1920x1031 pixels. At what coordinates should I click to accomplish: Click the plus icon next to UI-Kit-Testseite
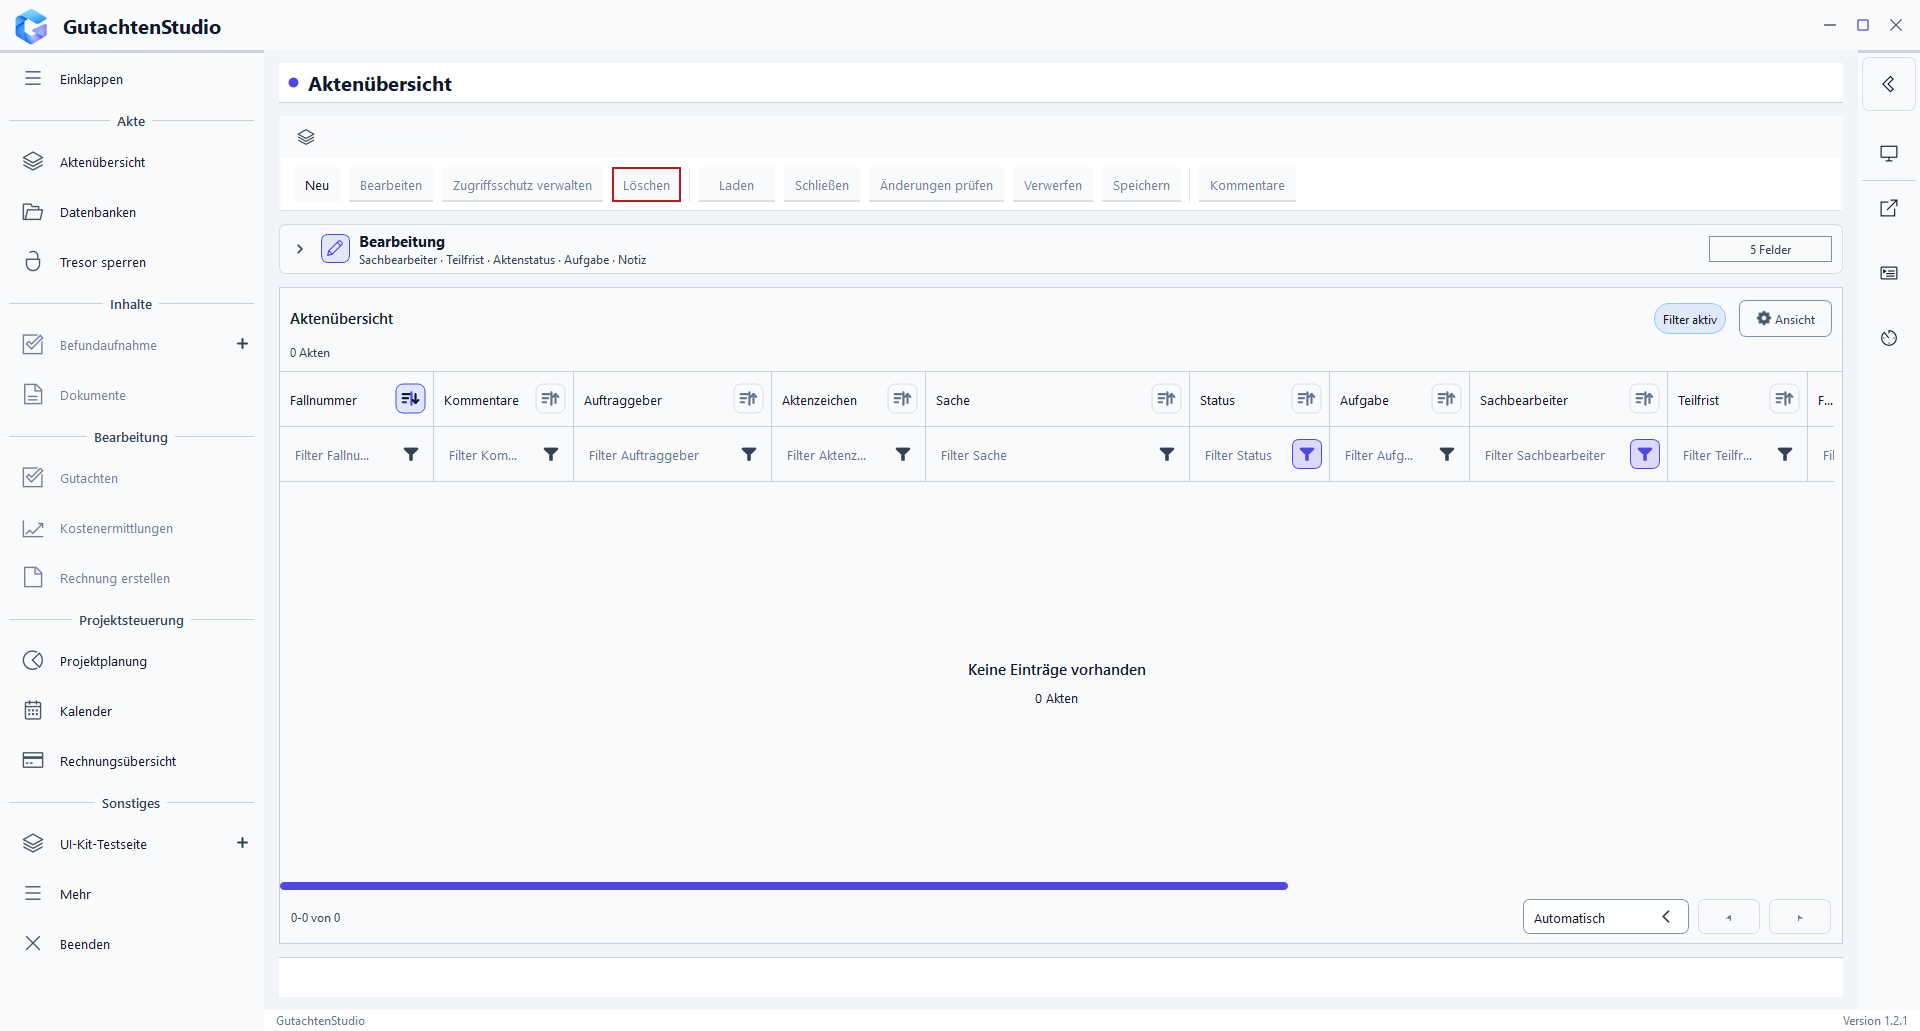242,843
